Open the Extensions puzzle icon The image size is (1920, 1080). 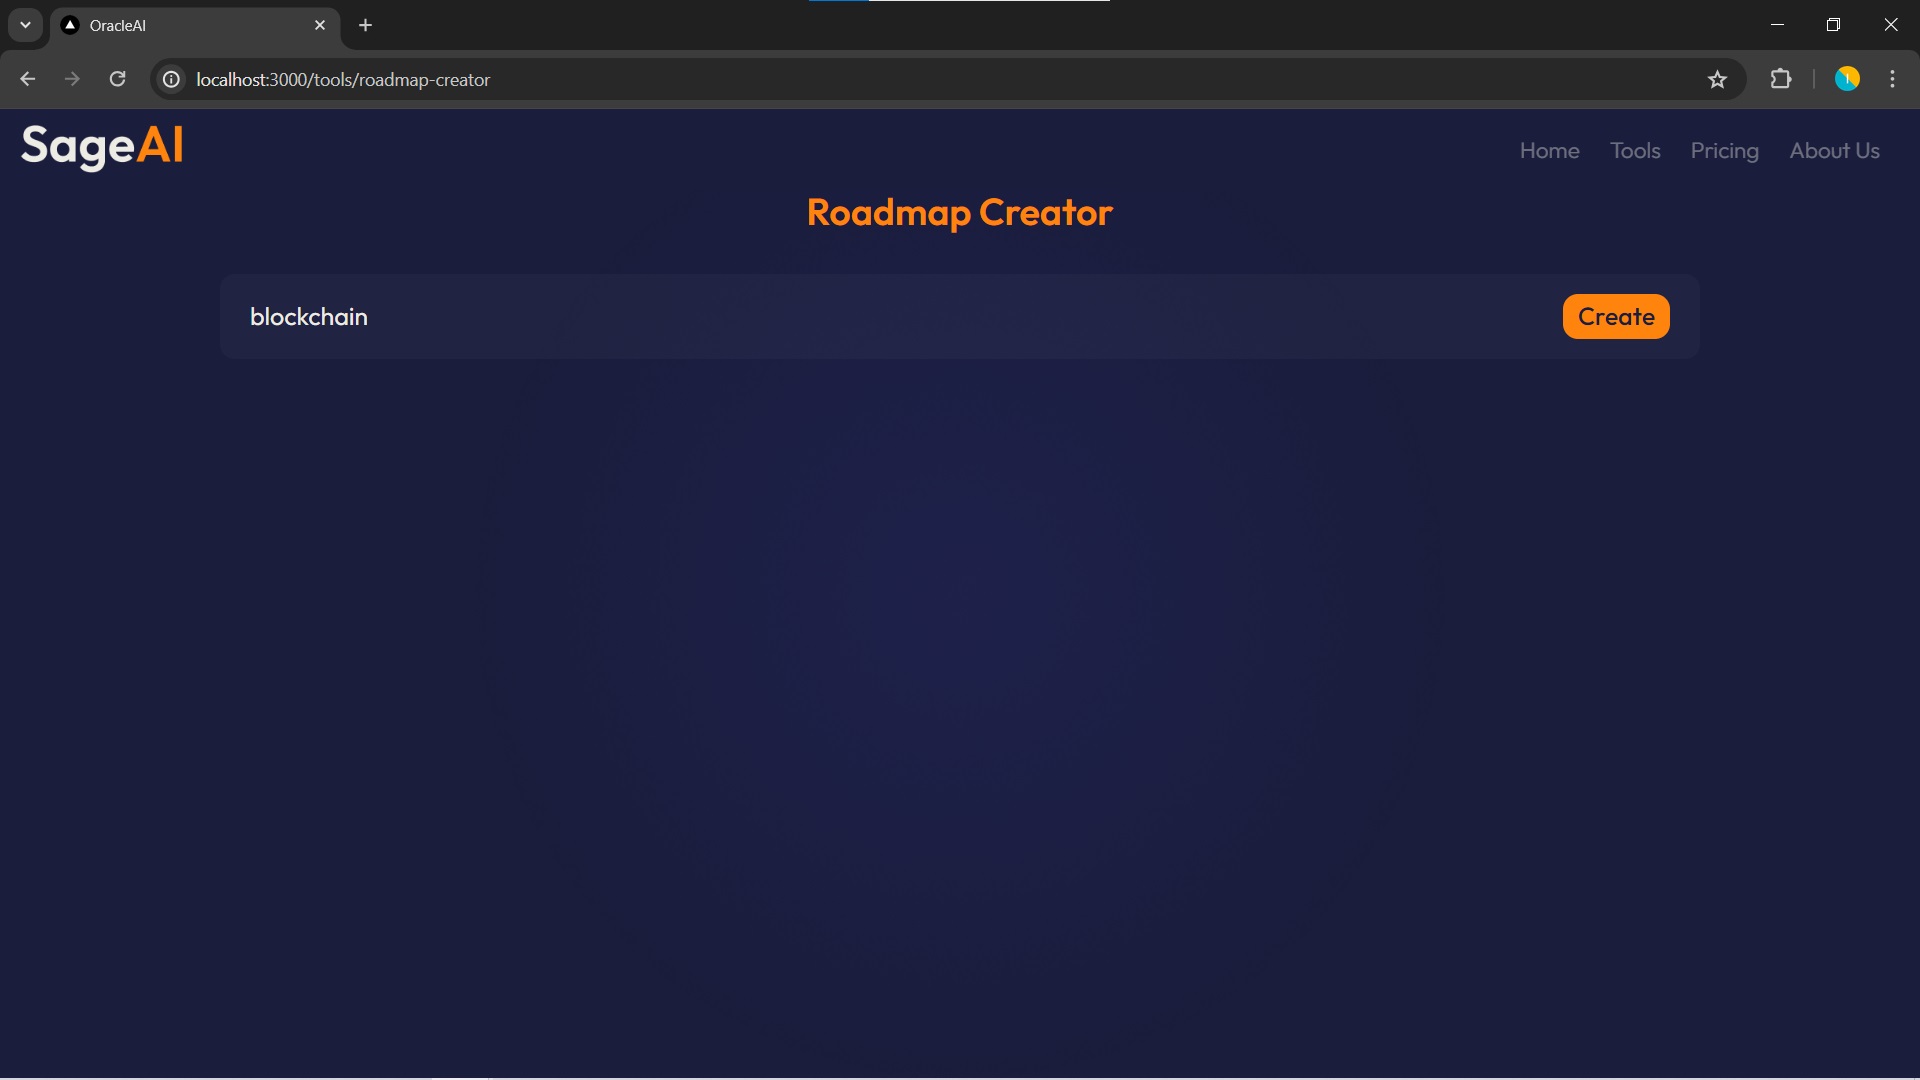tap(1780, 79)
